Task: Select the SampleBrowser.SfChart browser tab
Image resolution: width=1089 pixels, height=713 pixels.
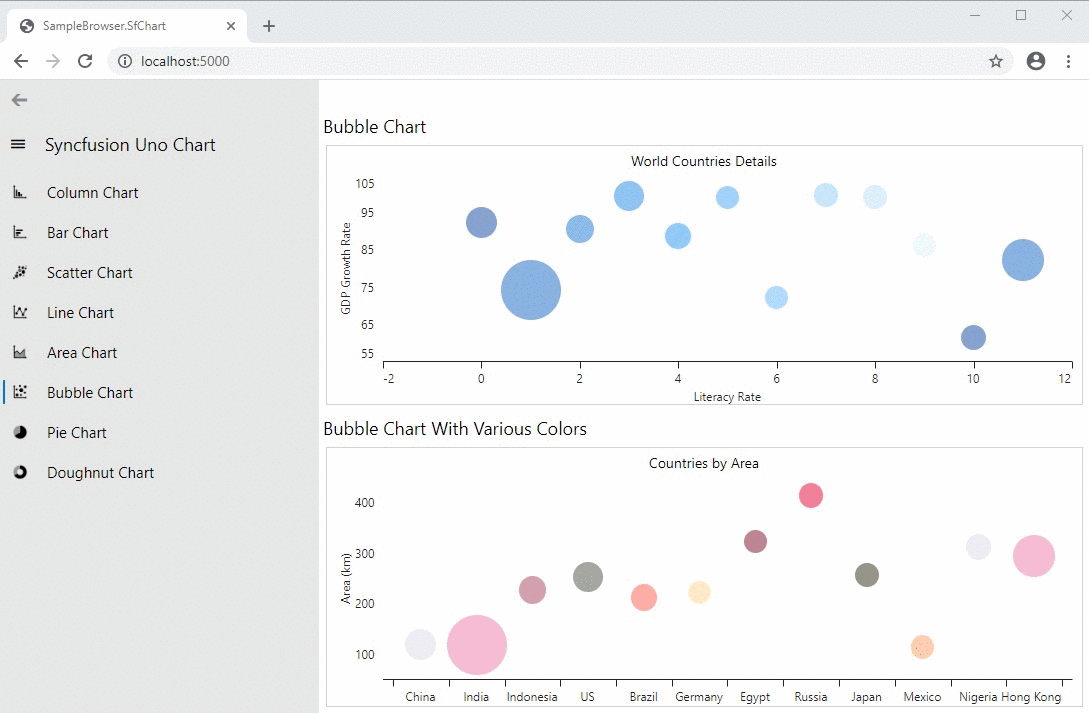Action: point(120,25)
